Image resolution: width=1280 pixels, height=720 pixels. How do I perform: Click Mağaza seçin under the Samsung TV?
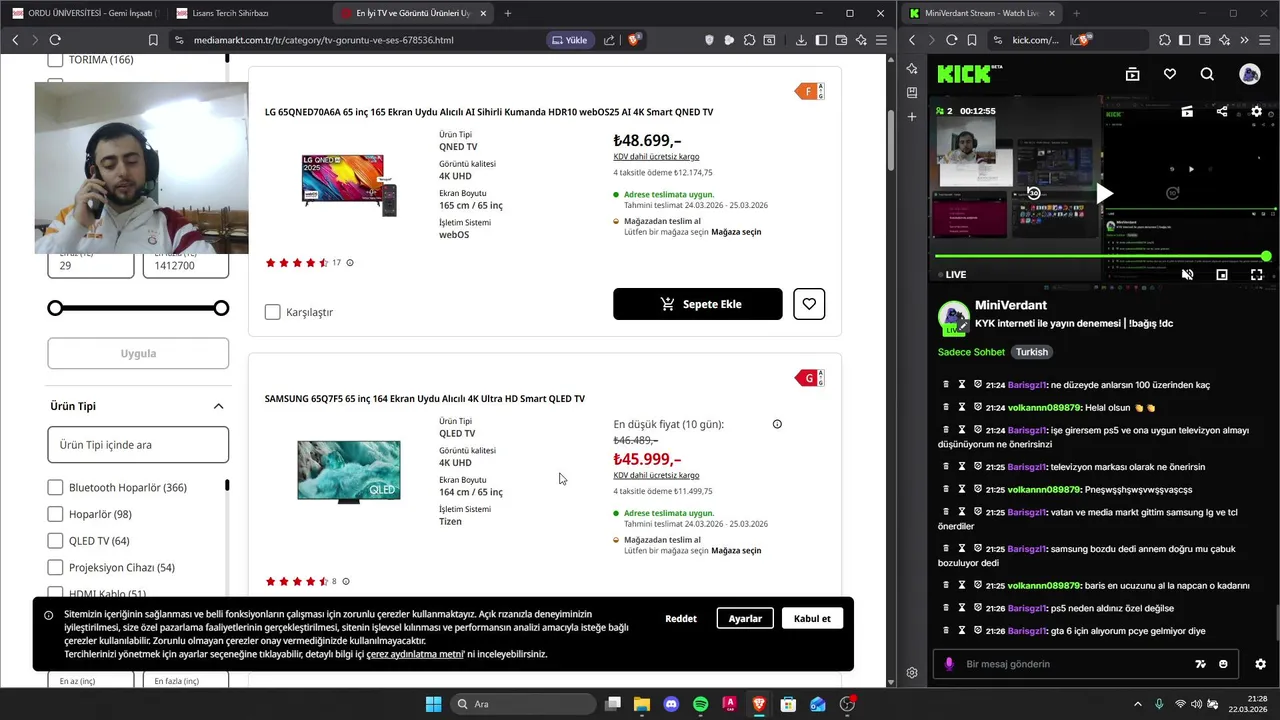pos(736,551)
